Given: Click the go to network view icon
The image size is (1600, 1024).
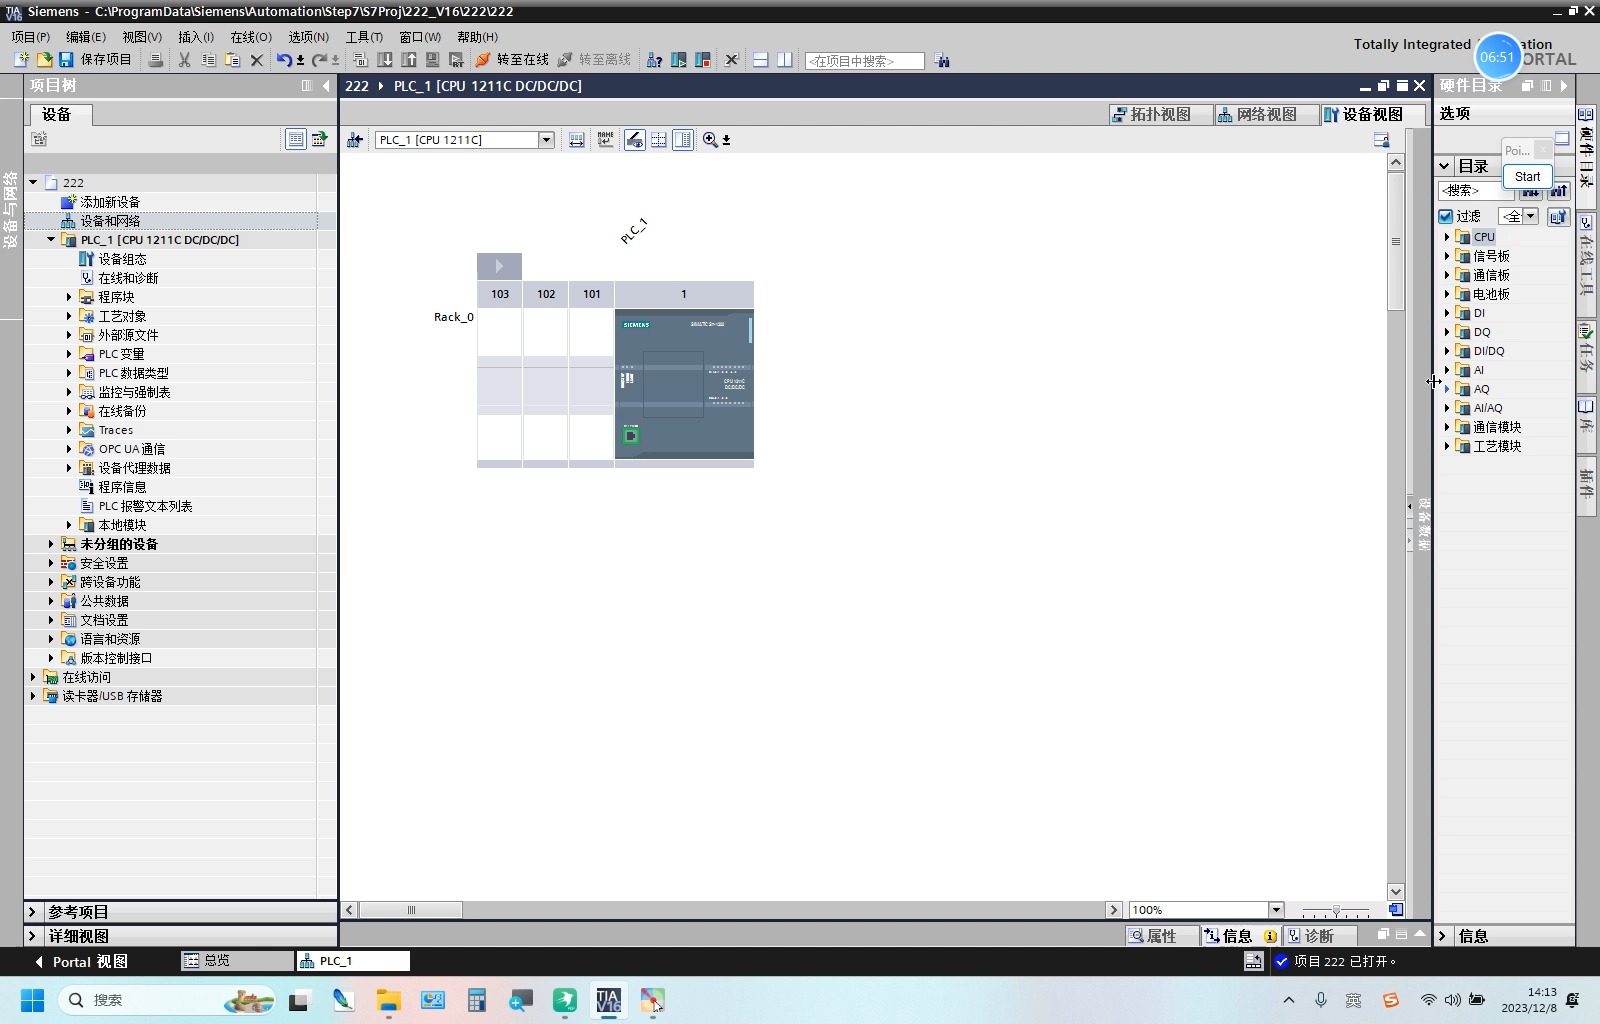Looking at the screenshot, I should point(354,140).
